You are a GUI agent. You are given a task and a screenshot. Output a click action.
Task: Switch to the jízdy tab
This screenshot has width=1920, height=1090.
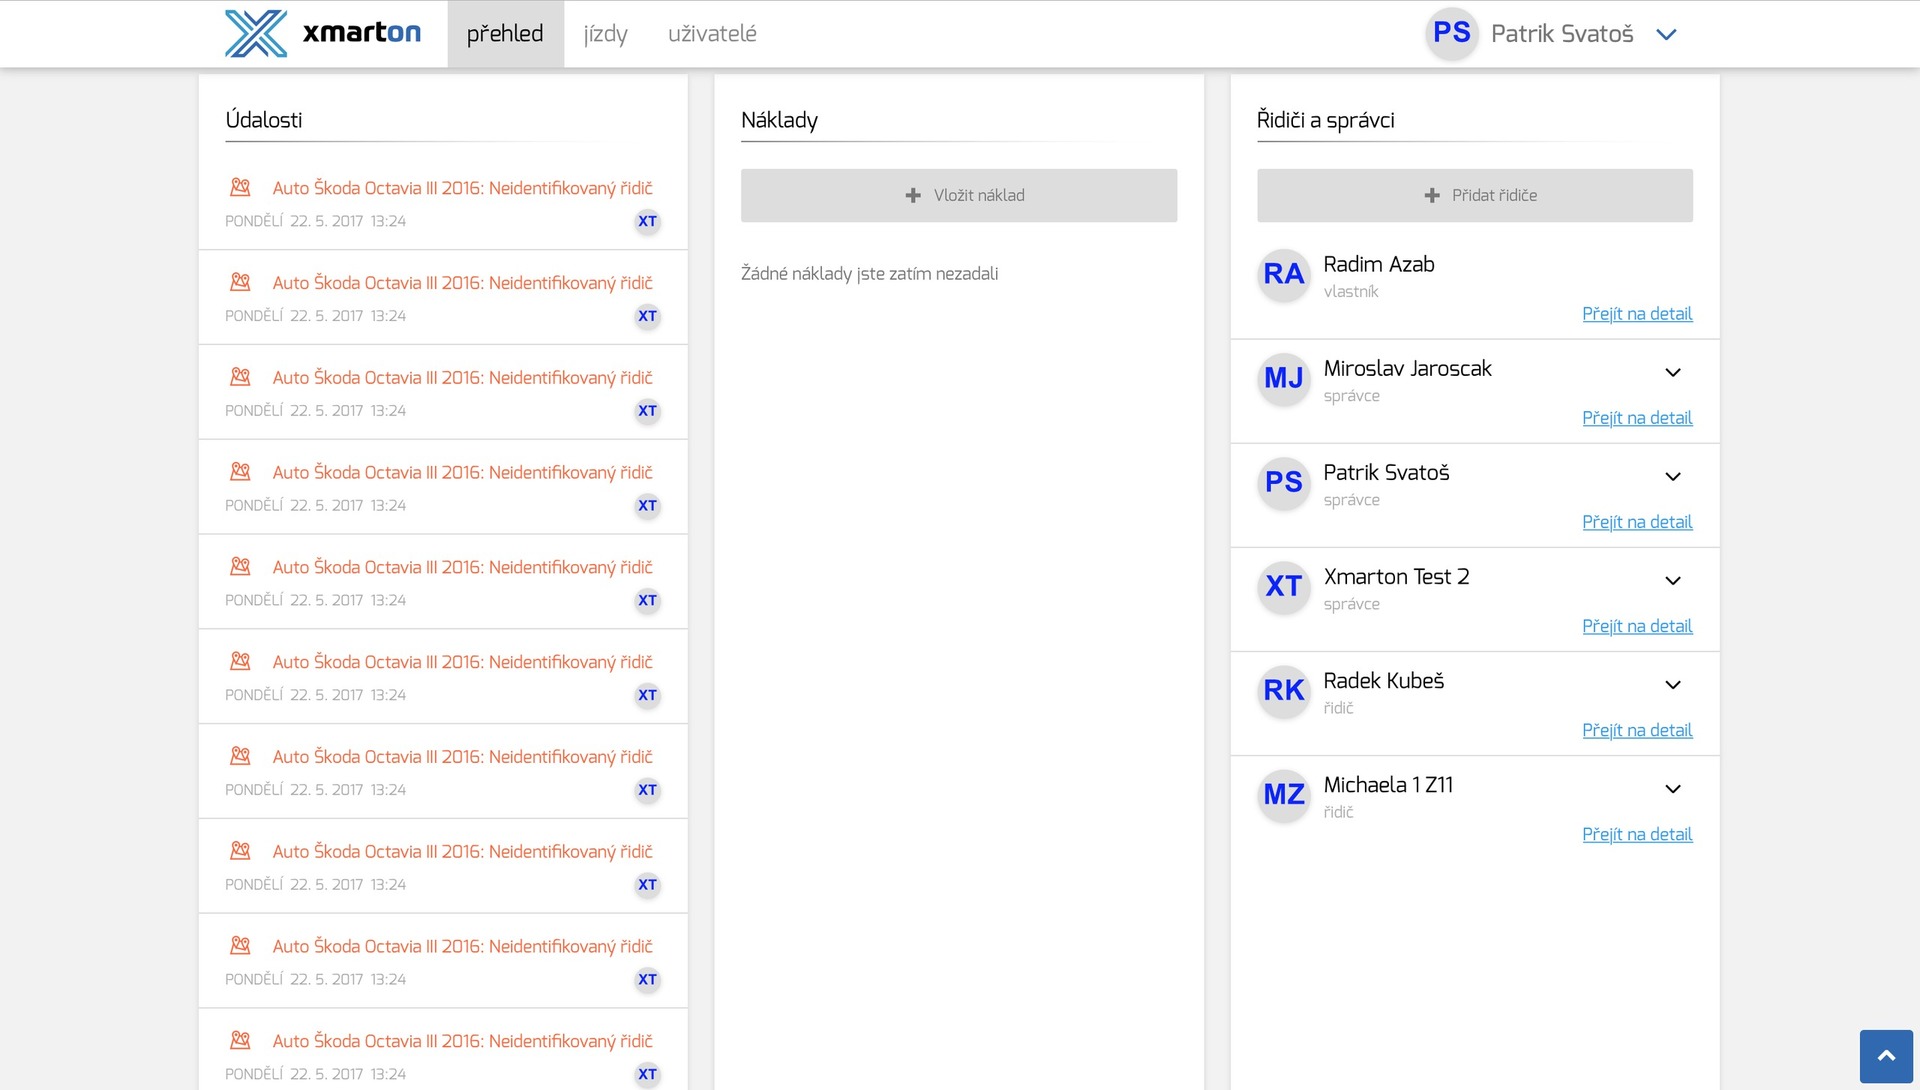pos(605,34)
